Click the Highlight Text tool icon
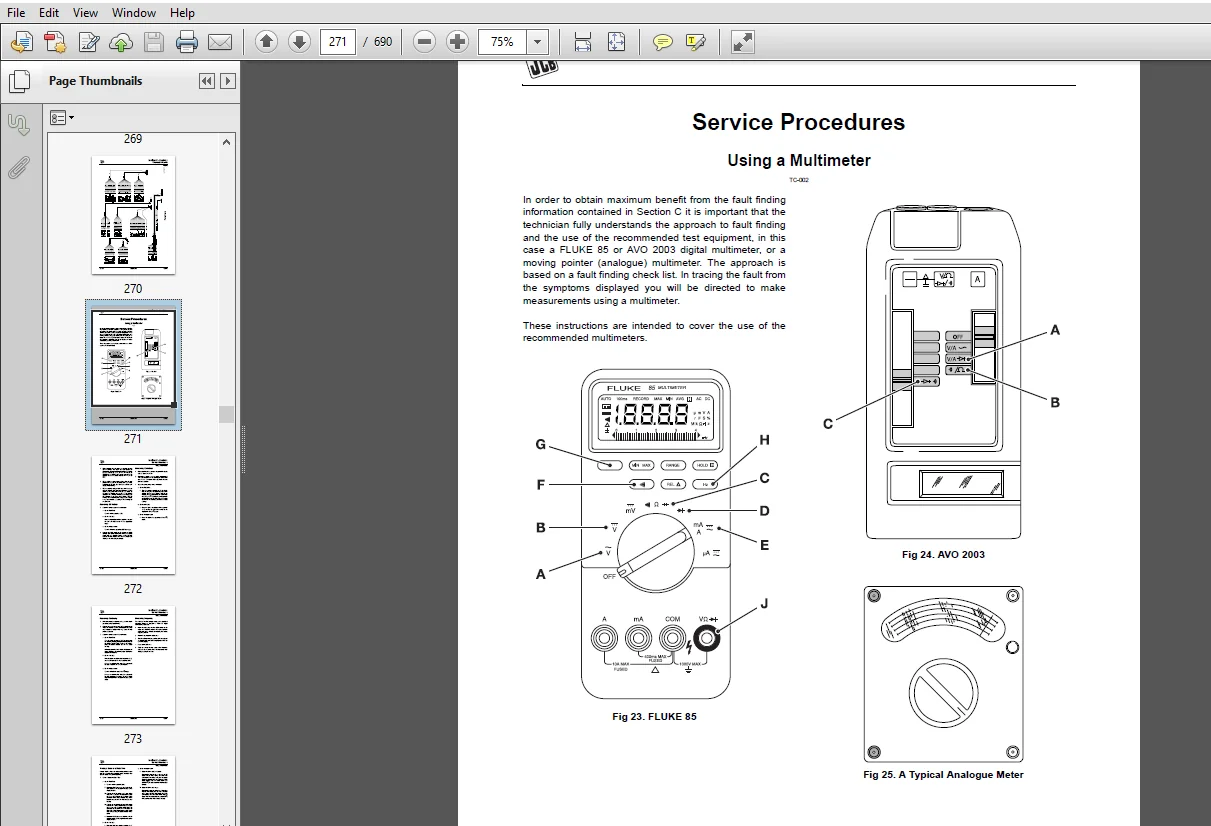Image resolution: width=1211 pixels, height=826 pixels. tap(696, 42)
